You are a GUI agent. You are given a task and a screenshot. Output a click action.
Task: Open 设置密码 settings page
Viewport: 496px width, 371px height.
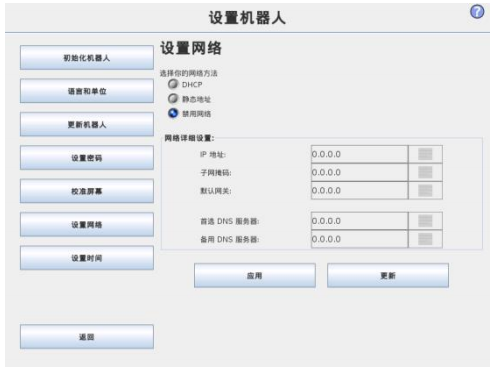(x=87, y=158)
